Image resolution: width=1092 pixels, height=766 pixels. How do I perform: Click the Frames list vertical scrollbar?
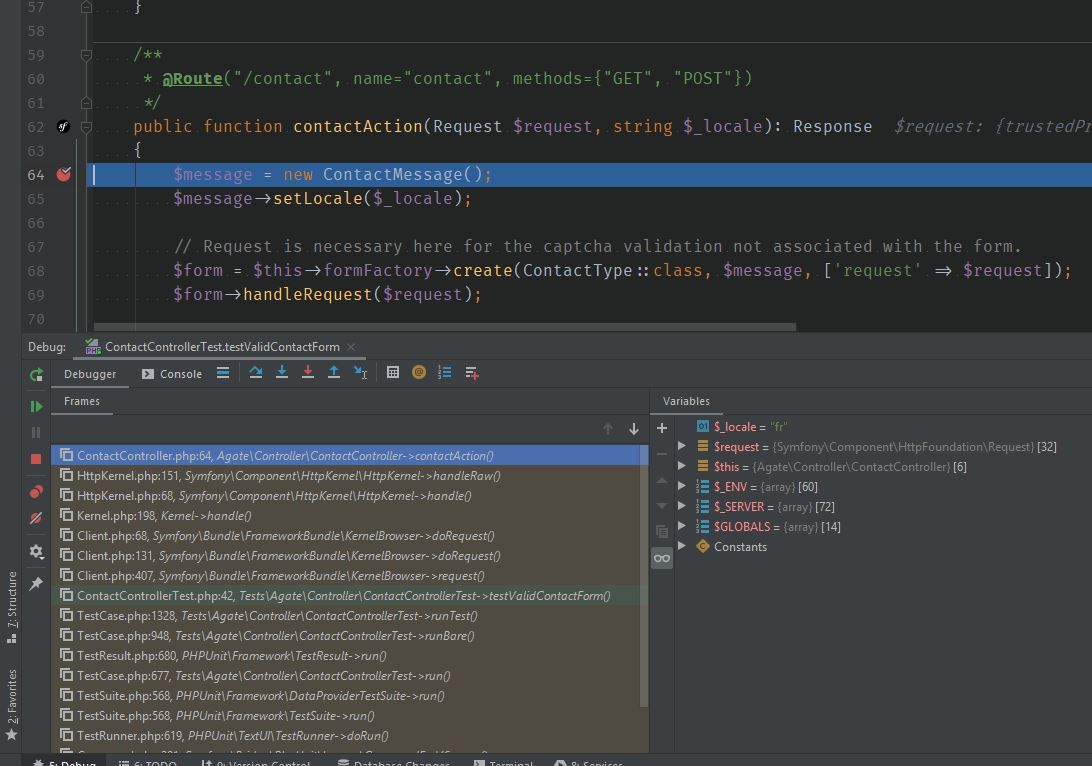click(x=644, y=576)
